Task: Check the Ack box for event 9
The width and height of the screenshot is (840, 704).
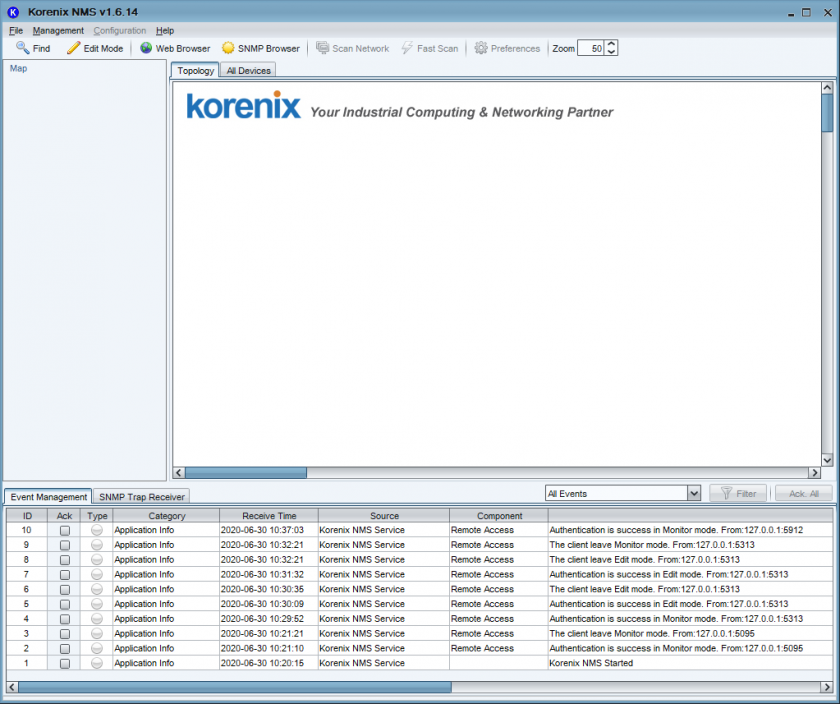Action: click(x=65, y=545)
